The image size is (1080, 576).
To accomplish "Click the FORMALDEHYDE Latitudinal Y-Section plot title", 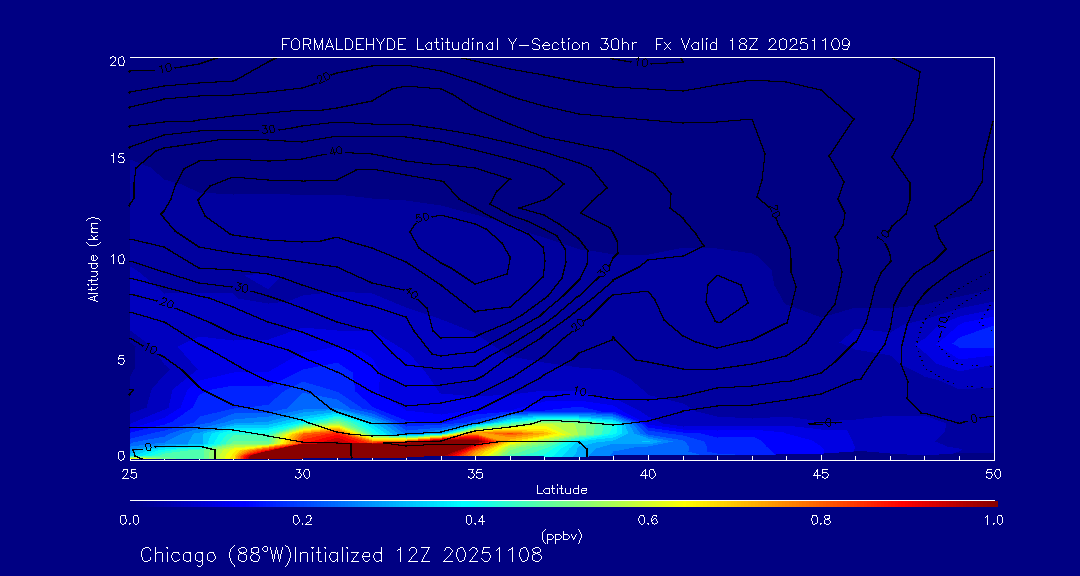I will coord(565,45).
